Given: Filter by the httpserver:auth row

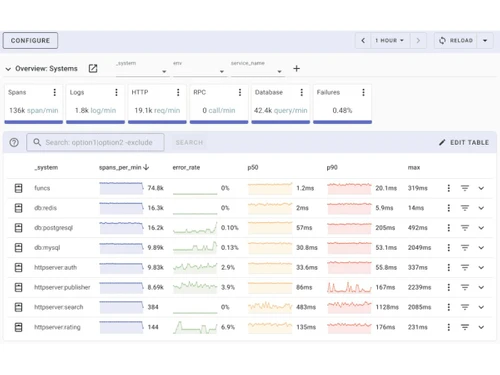Looking at the screenshot, I should point(465,267).
